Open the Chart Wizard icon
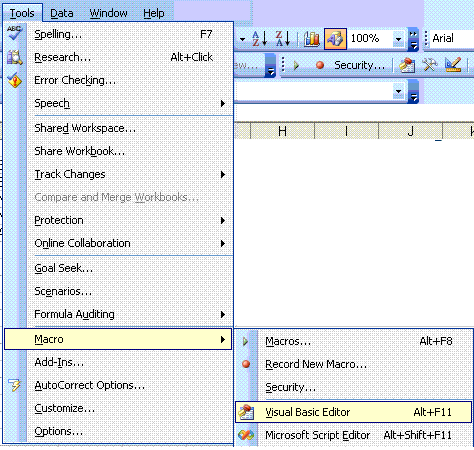 (x=312, y=39)
